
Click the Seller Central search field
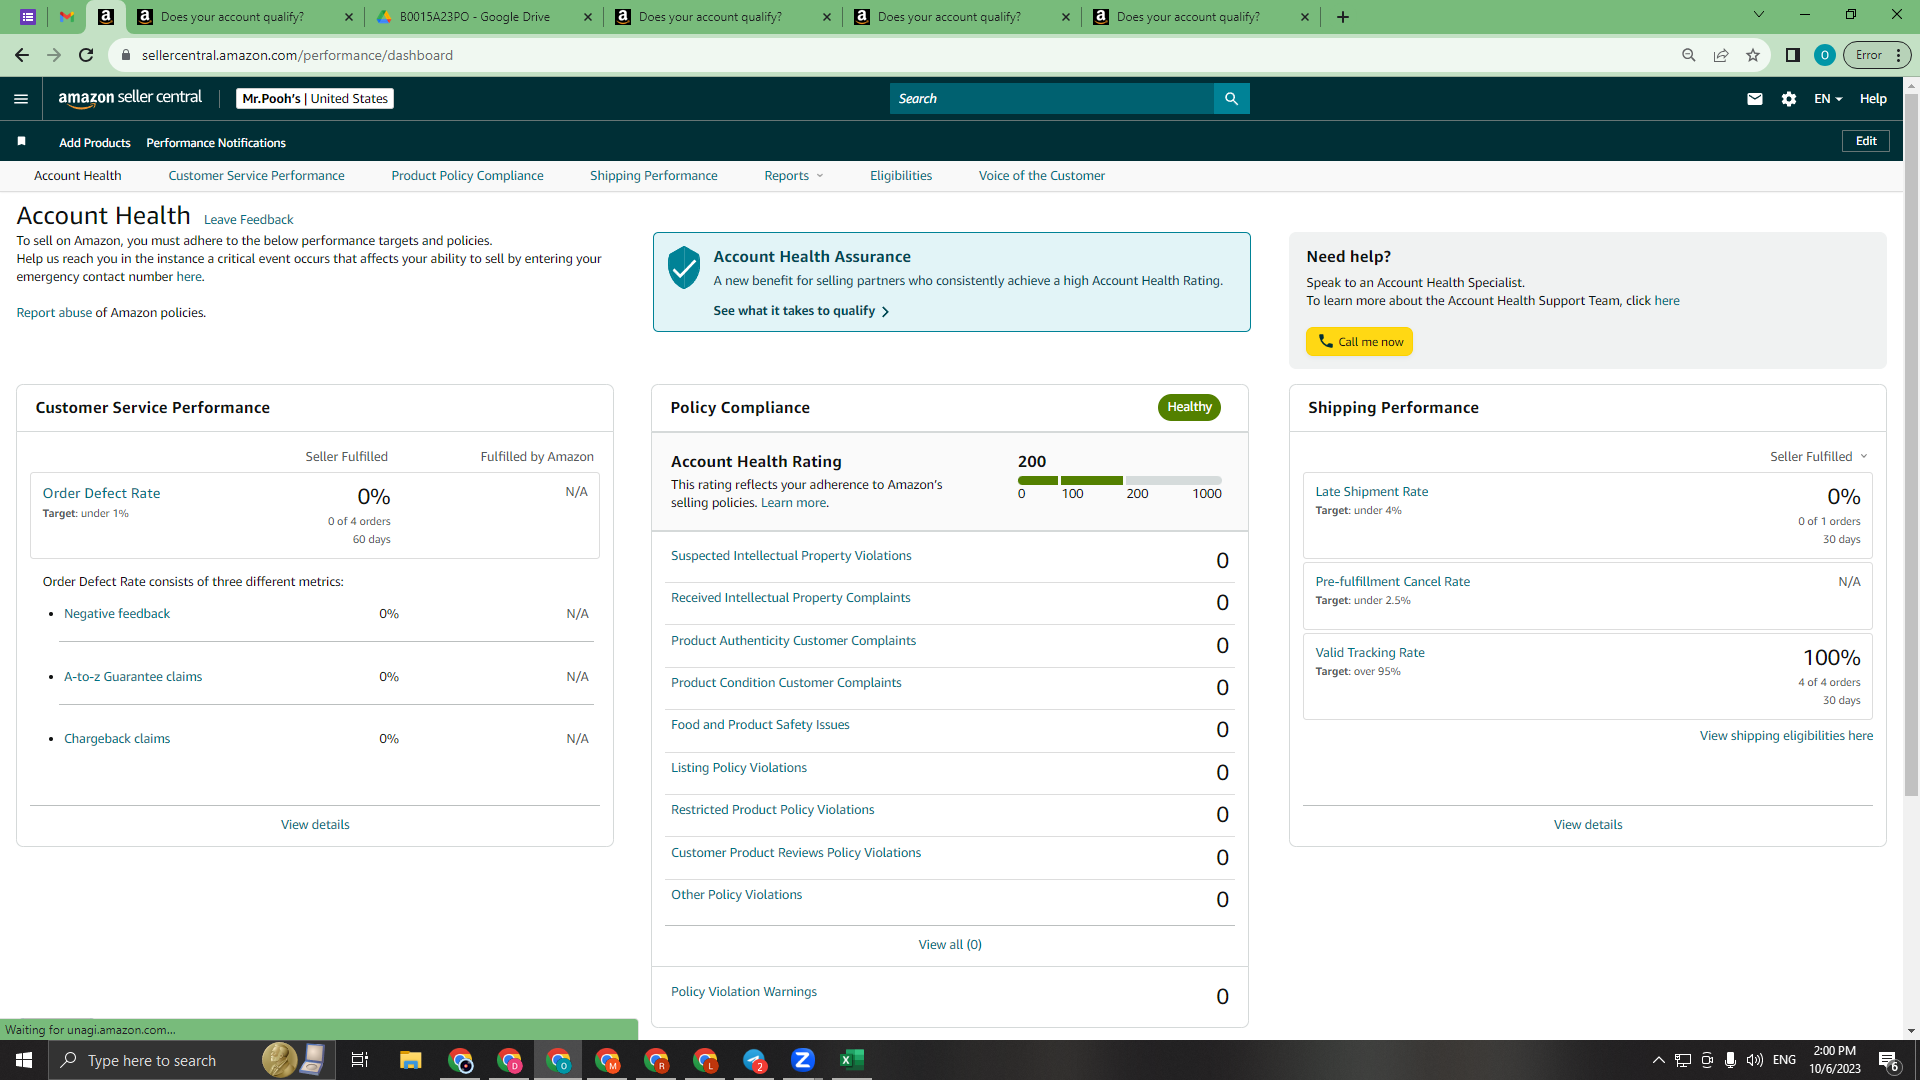1051,99
